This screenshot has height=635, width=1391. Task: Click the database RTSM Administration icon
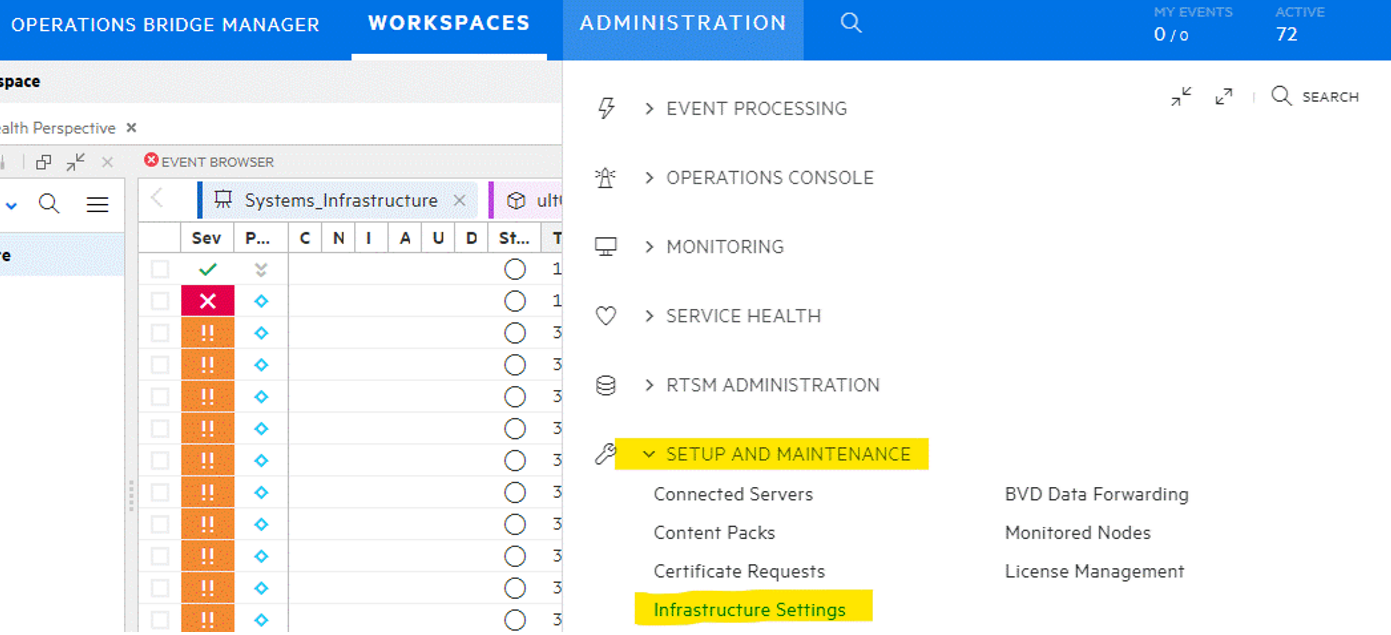coord(606,385)
